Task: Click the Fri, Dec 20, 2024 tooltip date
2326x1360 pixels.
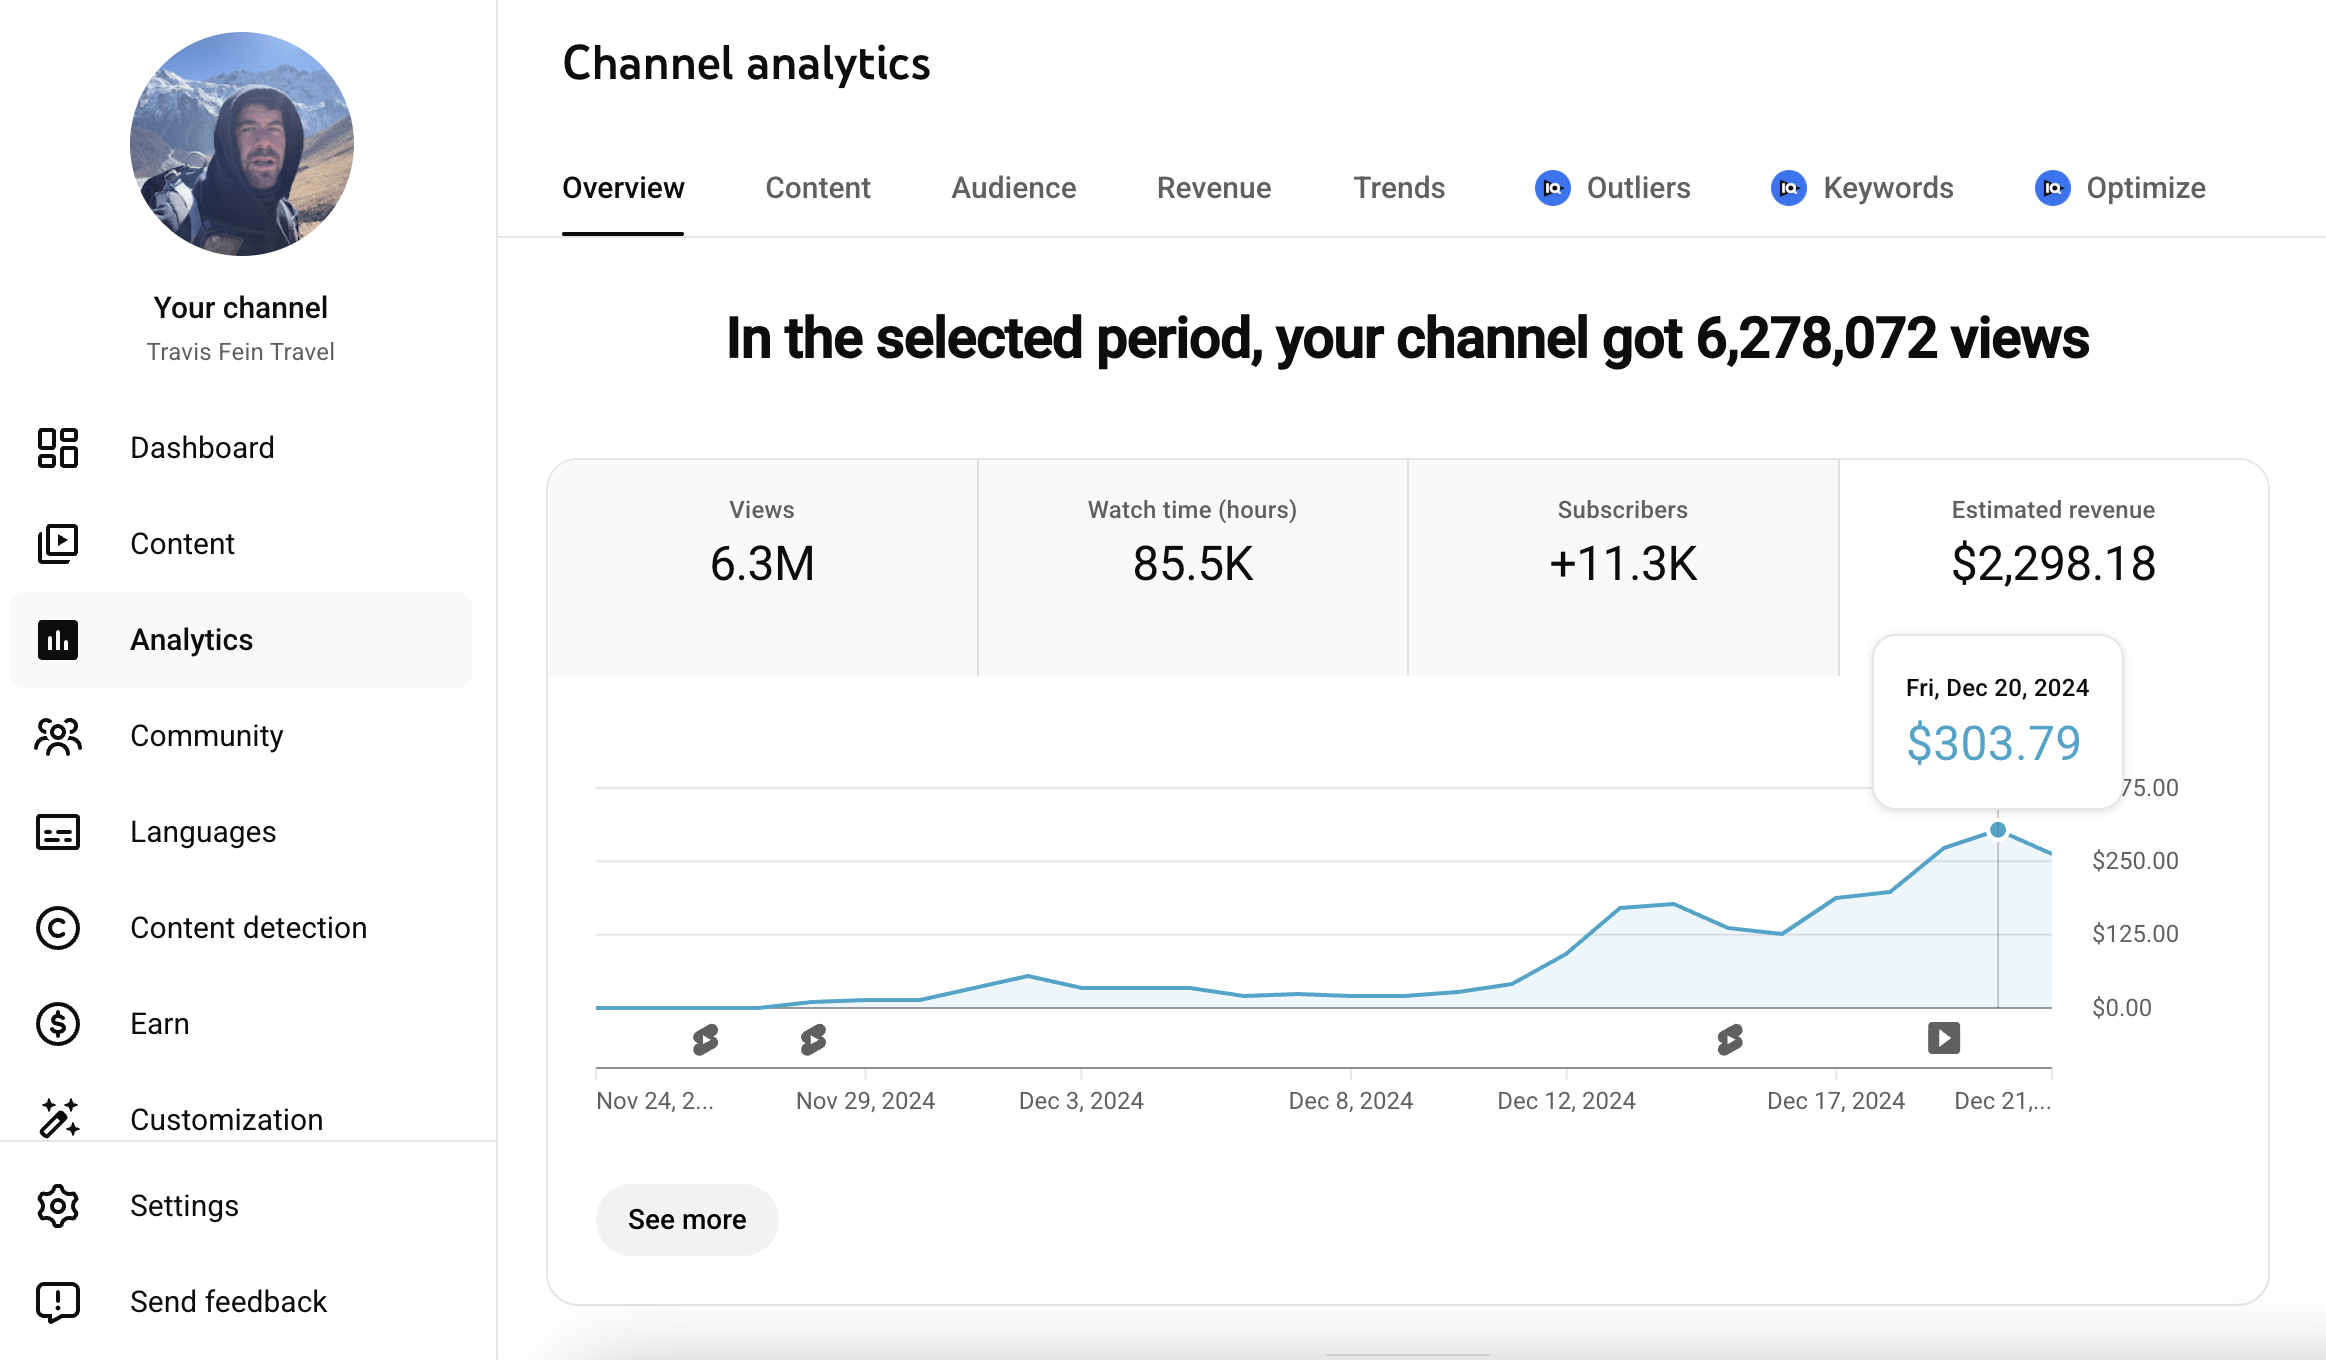Action: [1997, 688]
